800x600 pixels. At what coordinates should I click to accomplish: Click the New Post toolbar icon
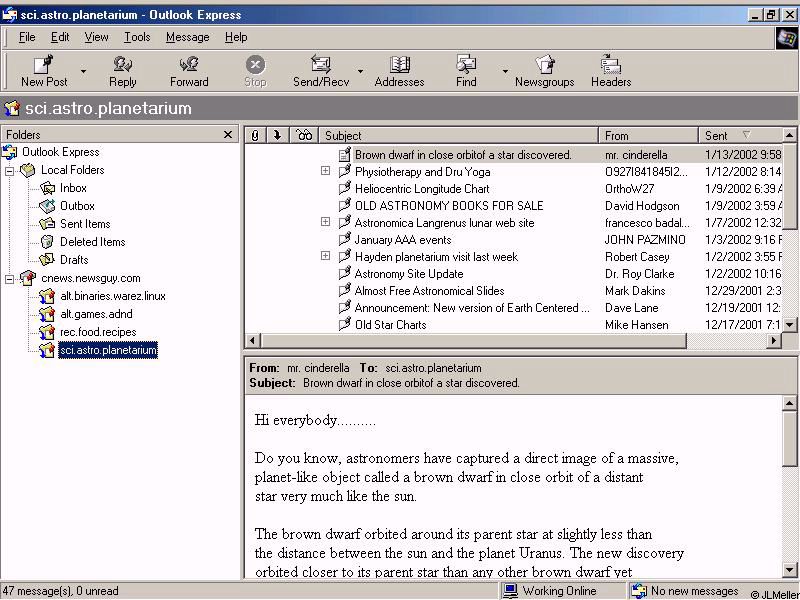tap(44, 66)
